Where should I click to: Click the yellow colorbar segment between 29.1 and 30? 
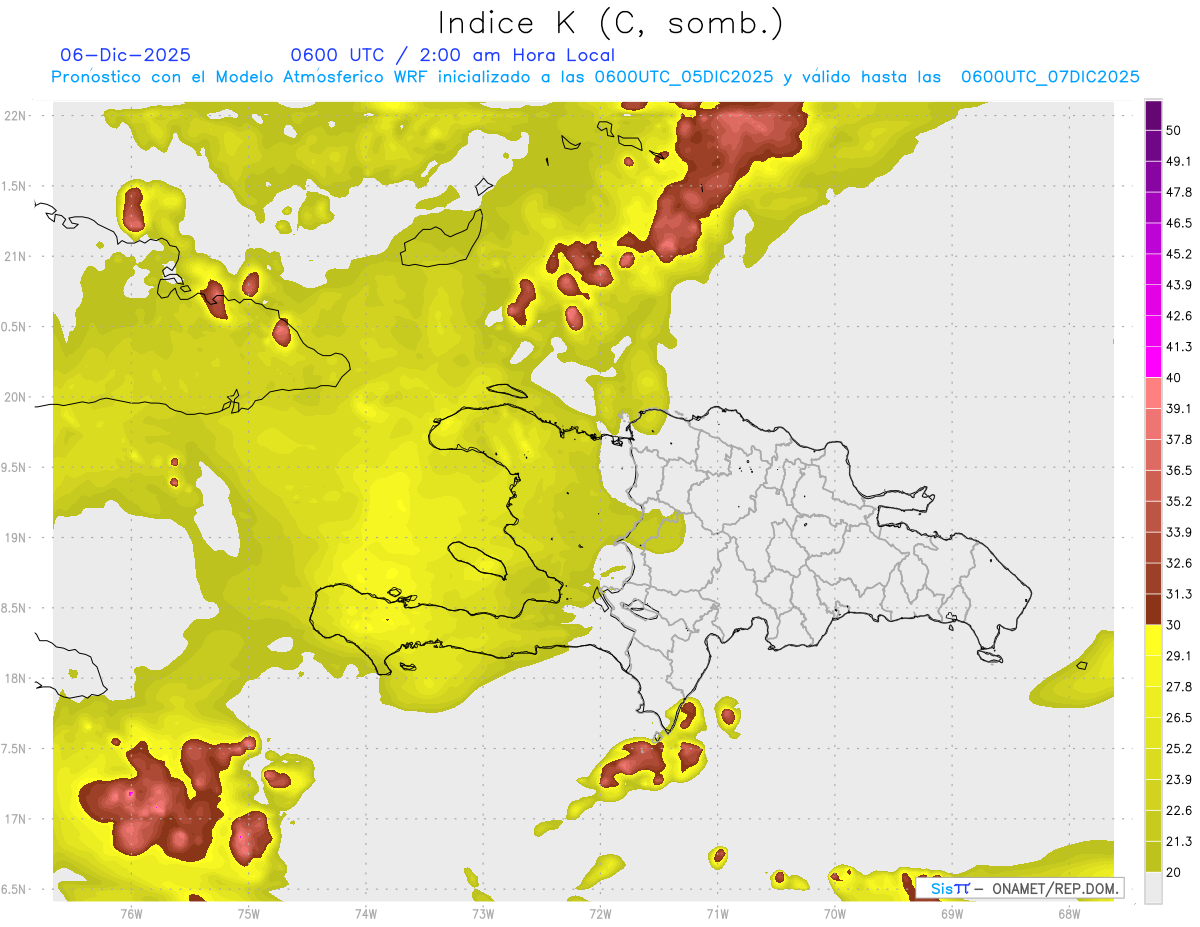coord(1153,640)
